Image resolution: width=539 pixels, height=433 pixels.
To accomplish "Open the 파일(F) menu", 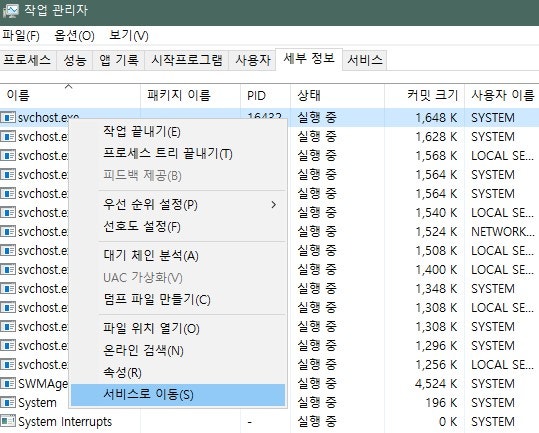I will (21, 36).
